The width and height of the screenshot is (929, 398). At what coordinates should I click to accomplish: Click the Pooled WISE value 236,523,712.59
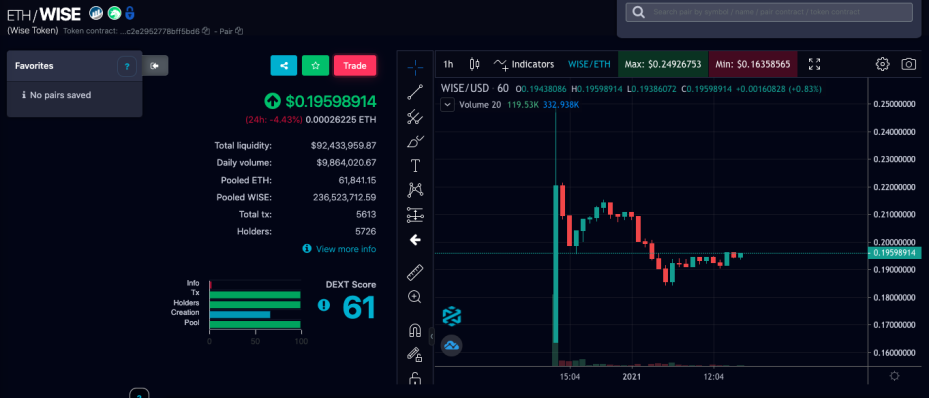click(x=344, y=197)
